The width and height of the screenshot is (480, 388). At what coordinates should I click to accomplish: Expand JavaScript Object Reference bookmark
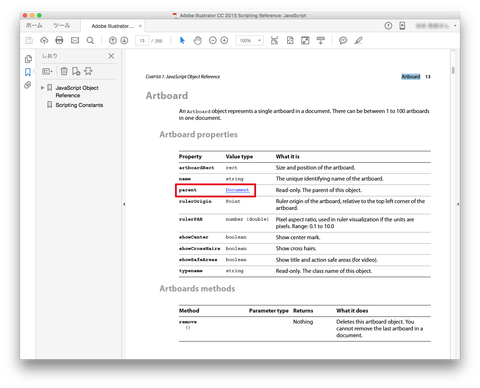click(42, 88)
